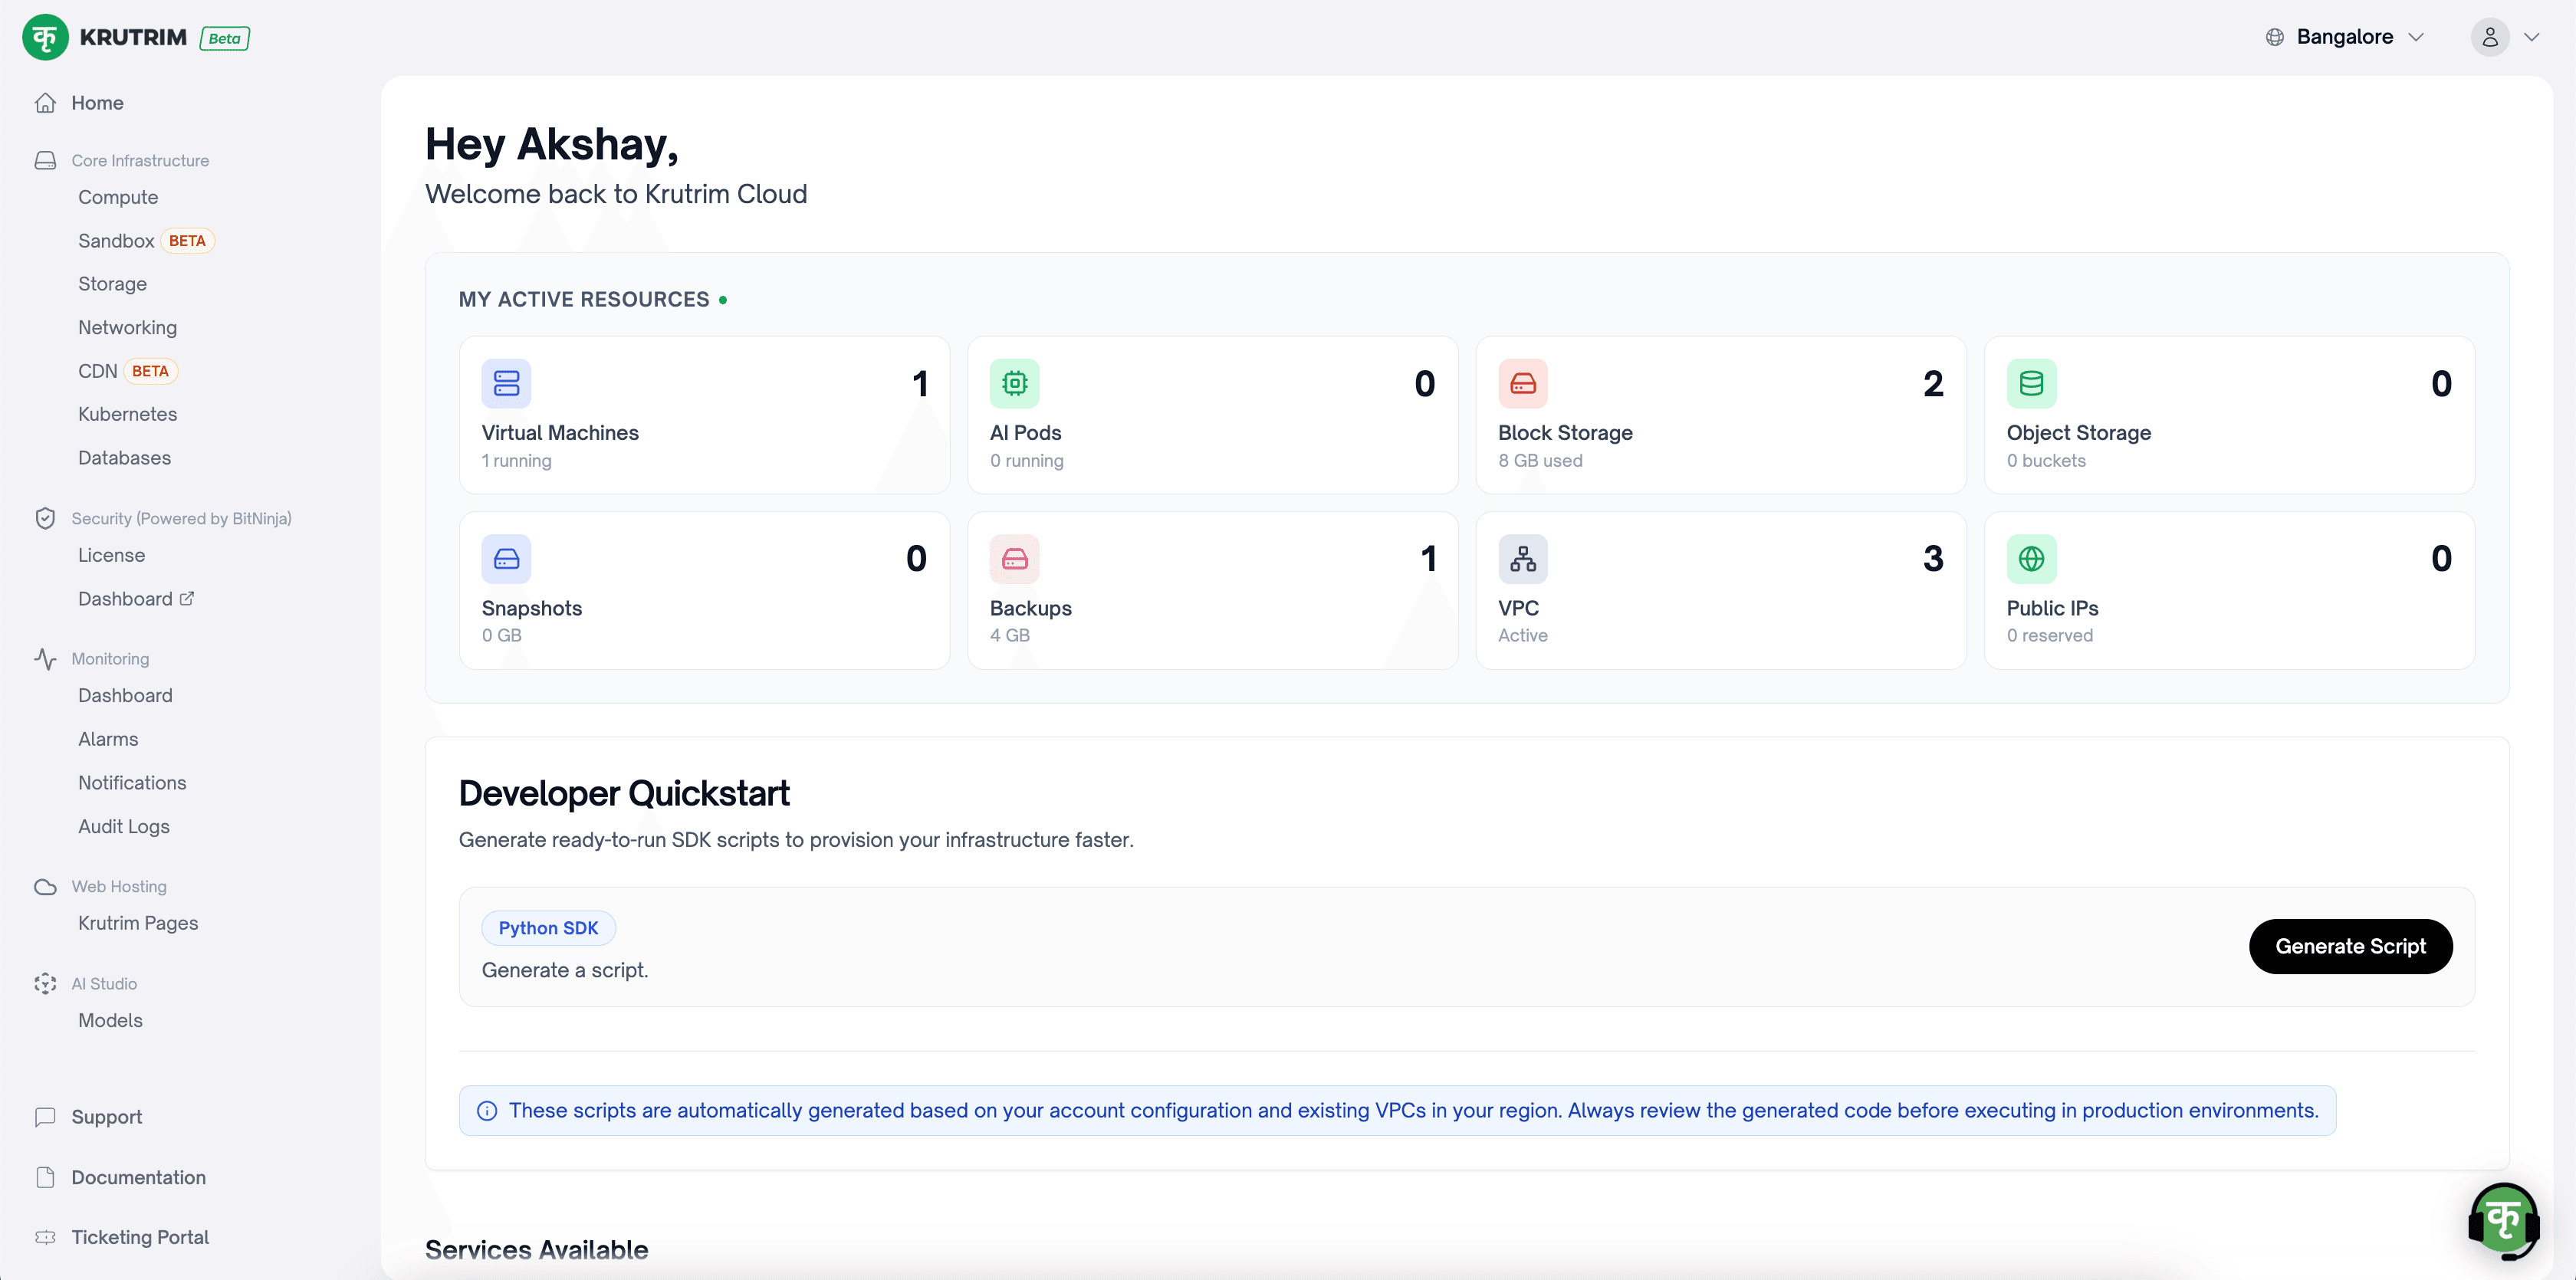Open the Models link under AI Studio
The image size is (2576, 1280).
pyautogui.click(x=110, y=1020)
